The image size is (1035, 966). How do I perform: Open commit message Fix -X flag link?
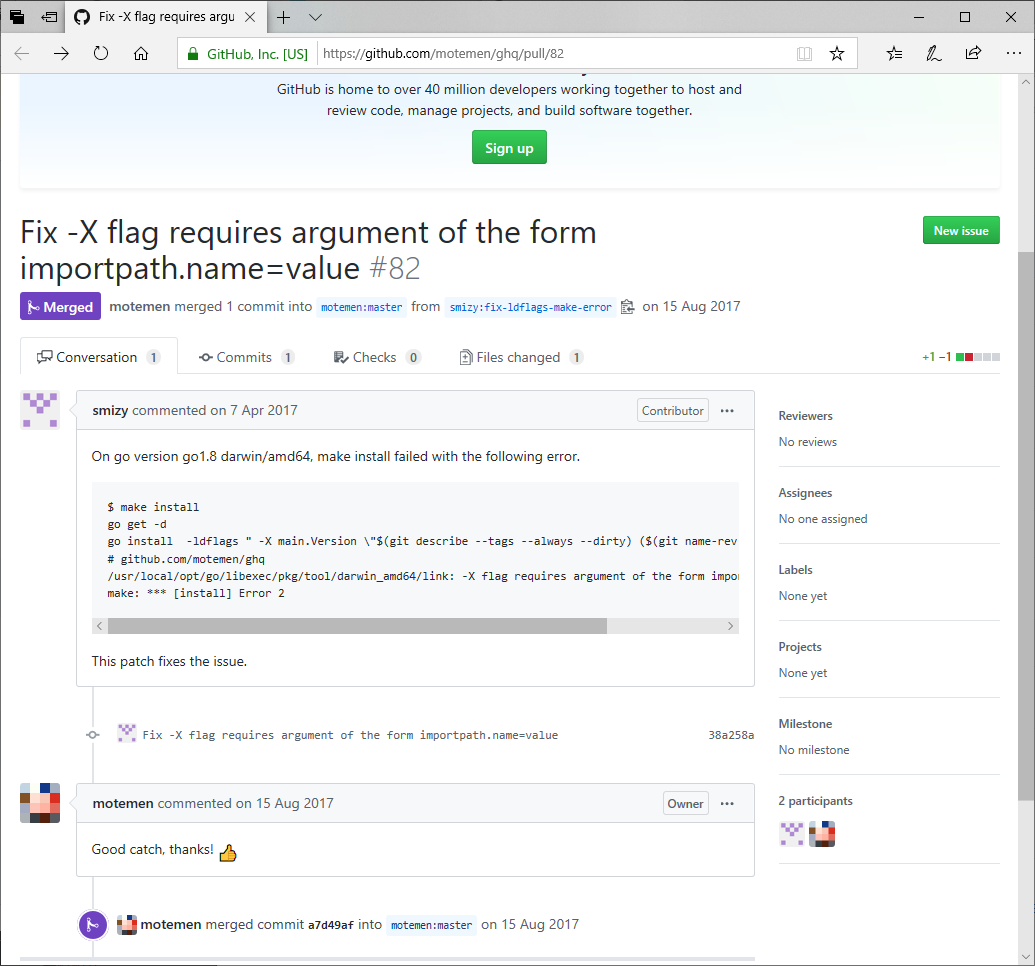click(x=350, y=735)
